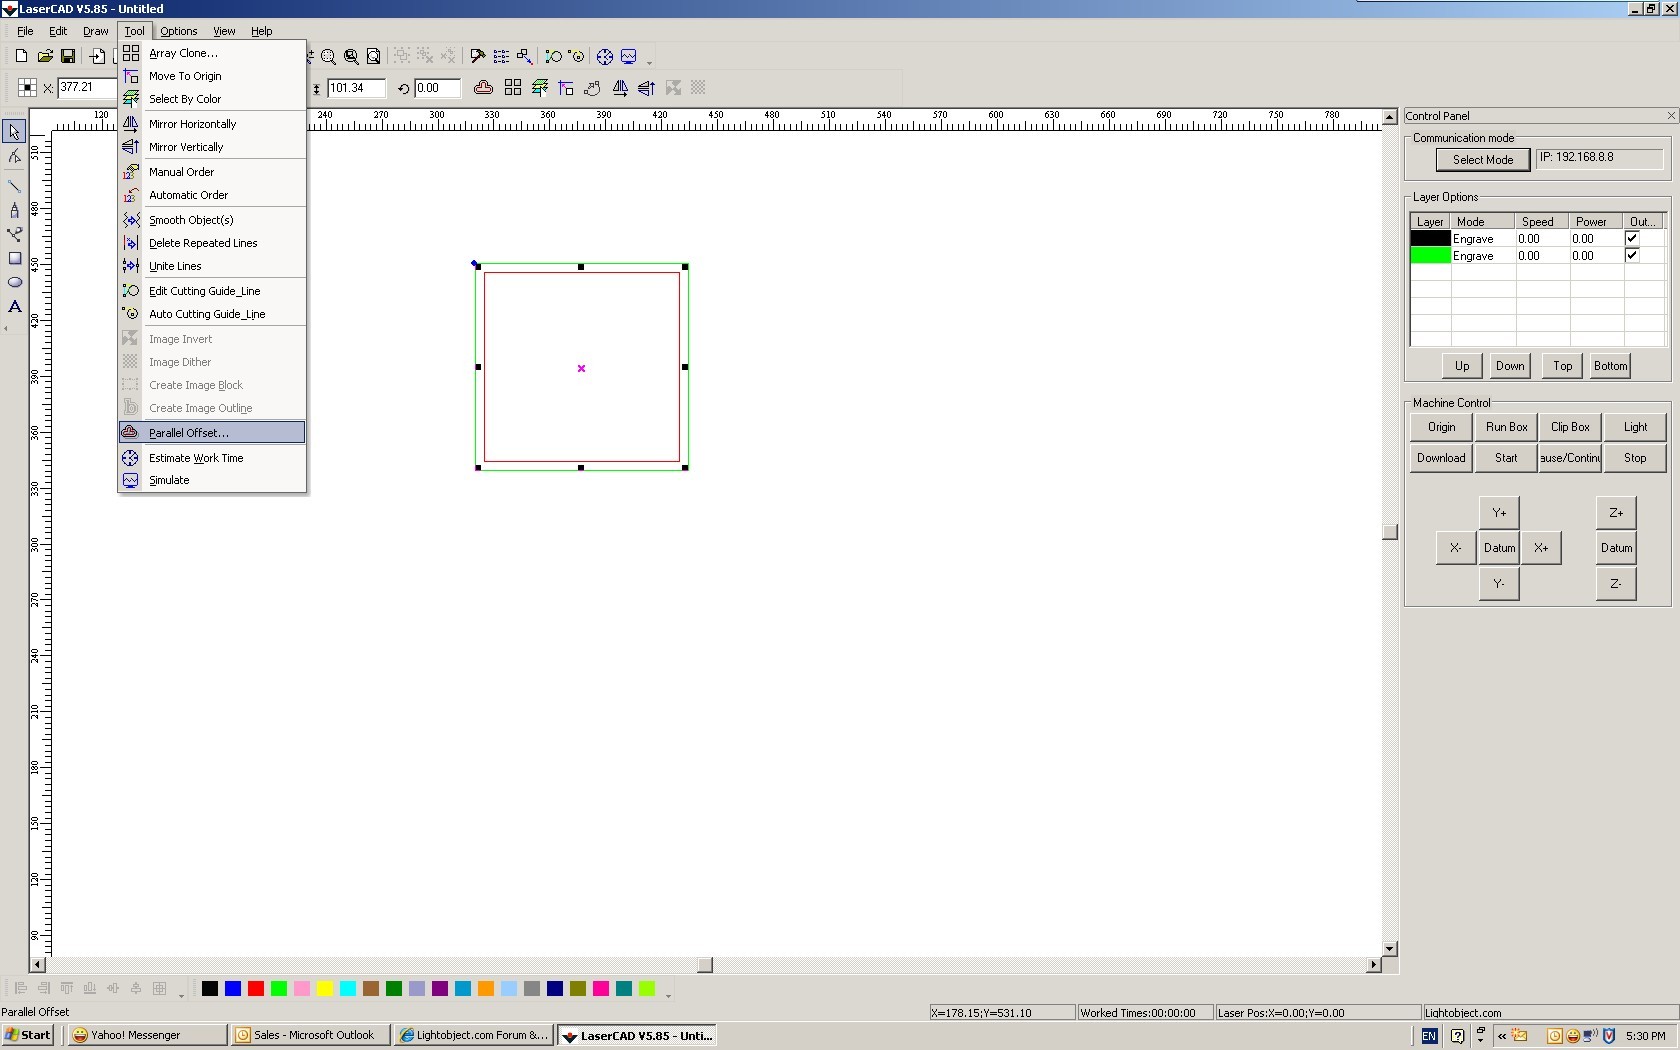Expand the color palette toolbar options arrow

click(x=668, y=994)
